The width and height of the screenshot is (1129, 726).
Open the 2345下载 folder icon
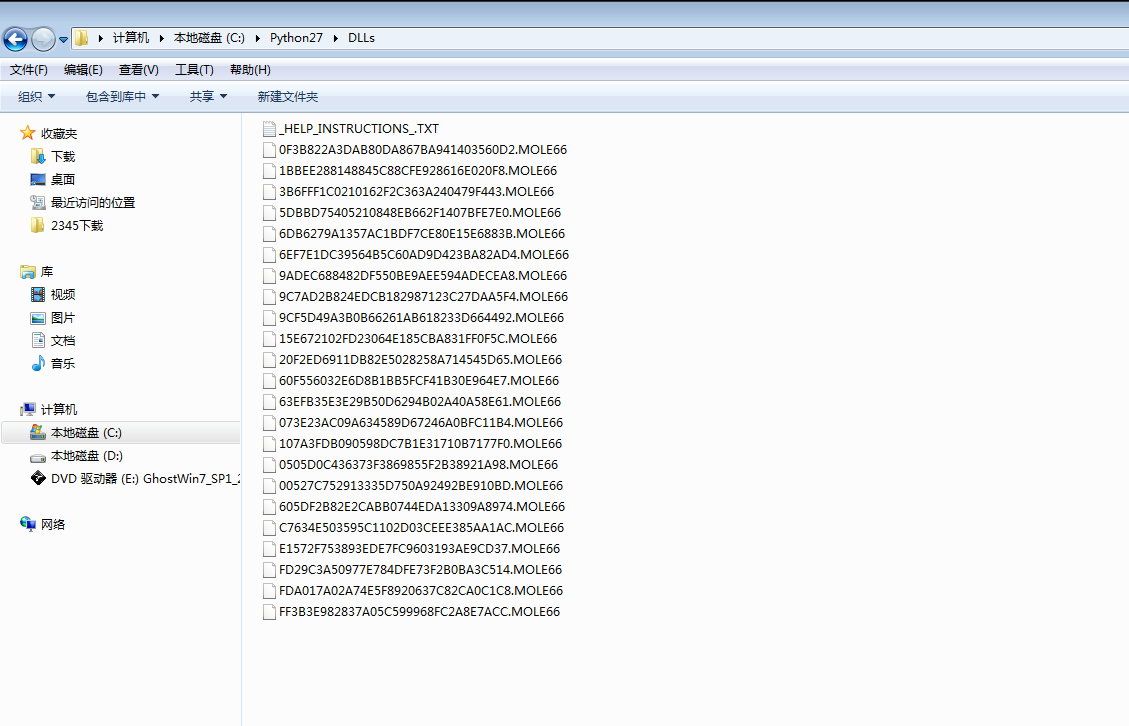38,226
